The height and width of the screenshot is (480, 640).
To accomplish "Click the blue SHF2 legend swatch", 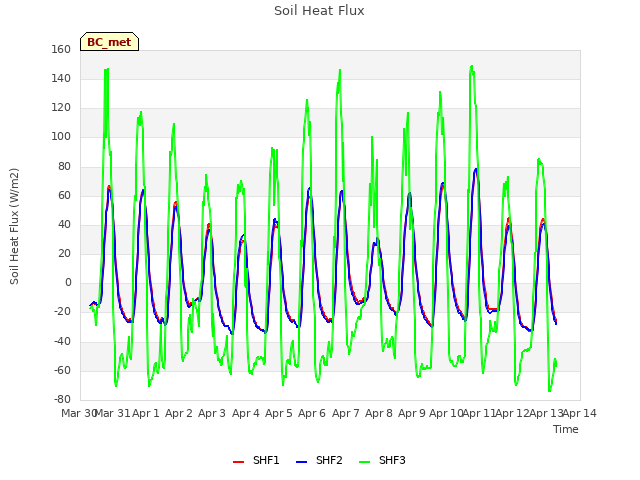I will 301,462.
